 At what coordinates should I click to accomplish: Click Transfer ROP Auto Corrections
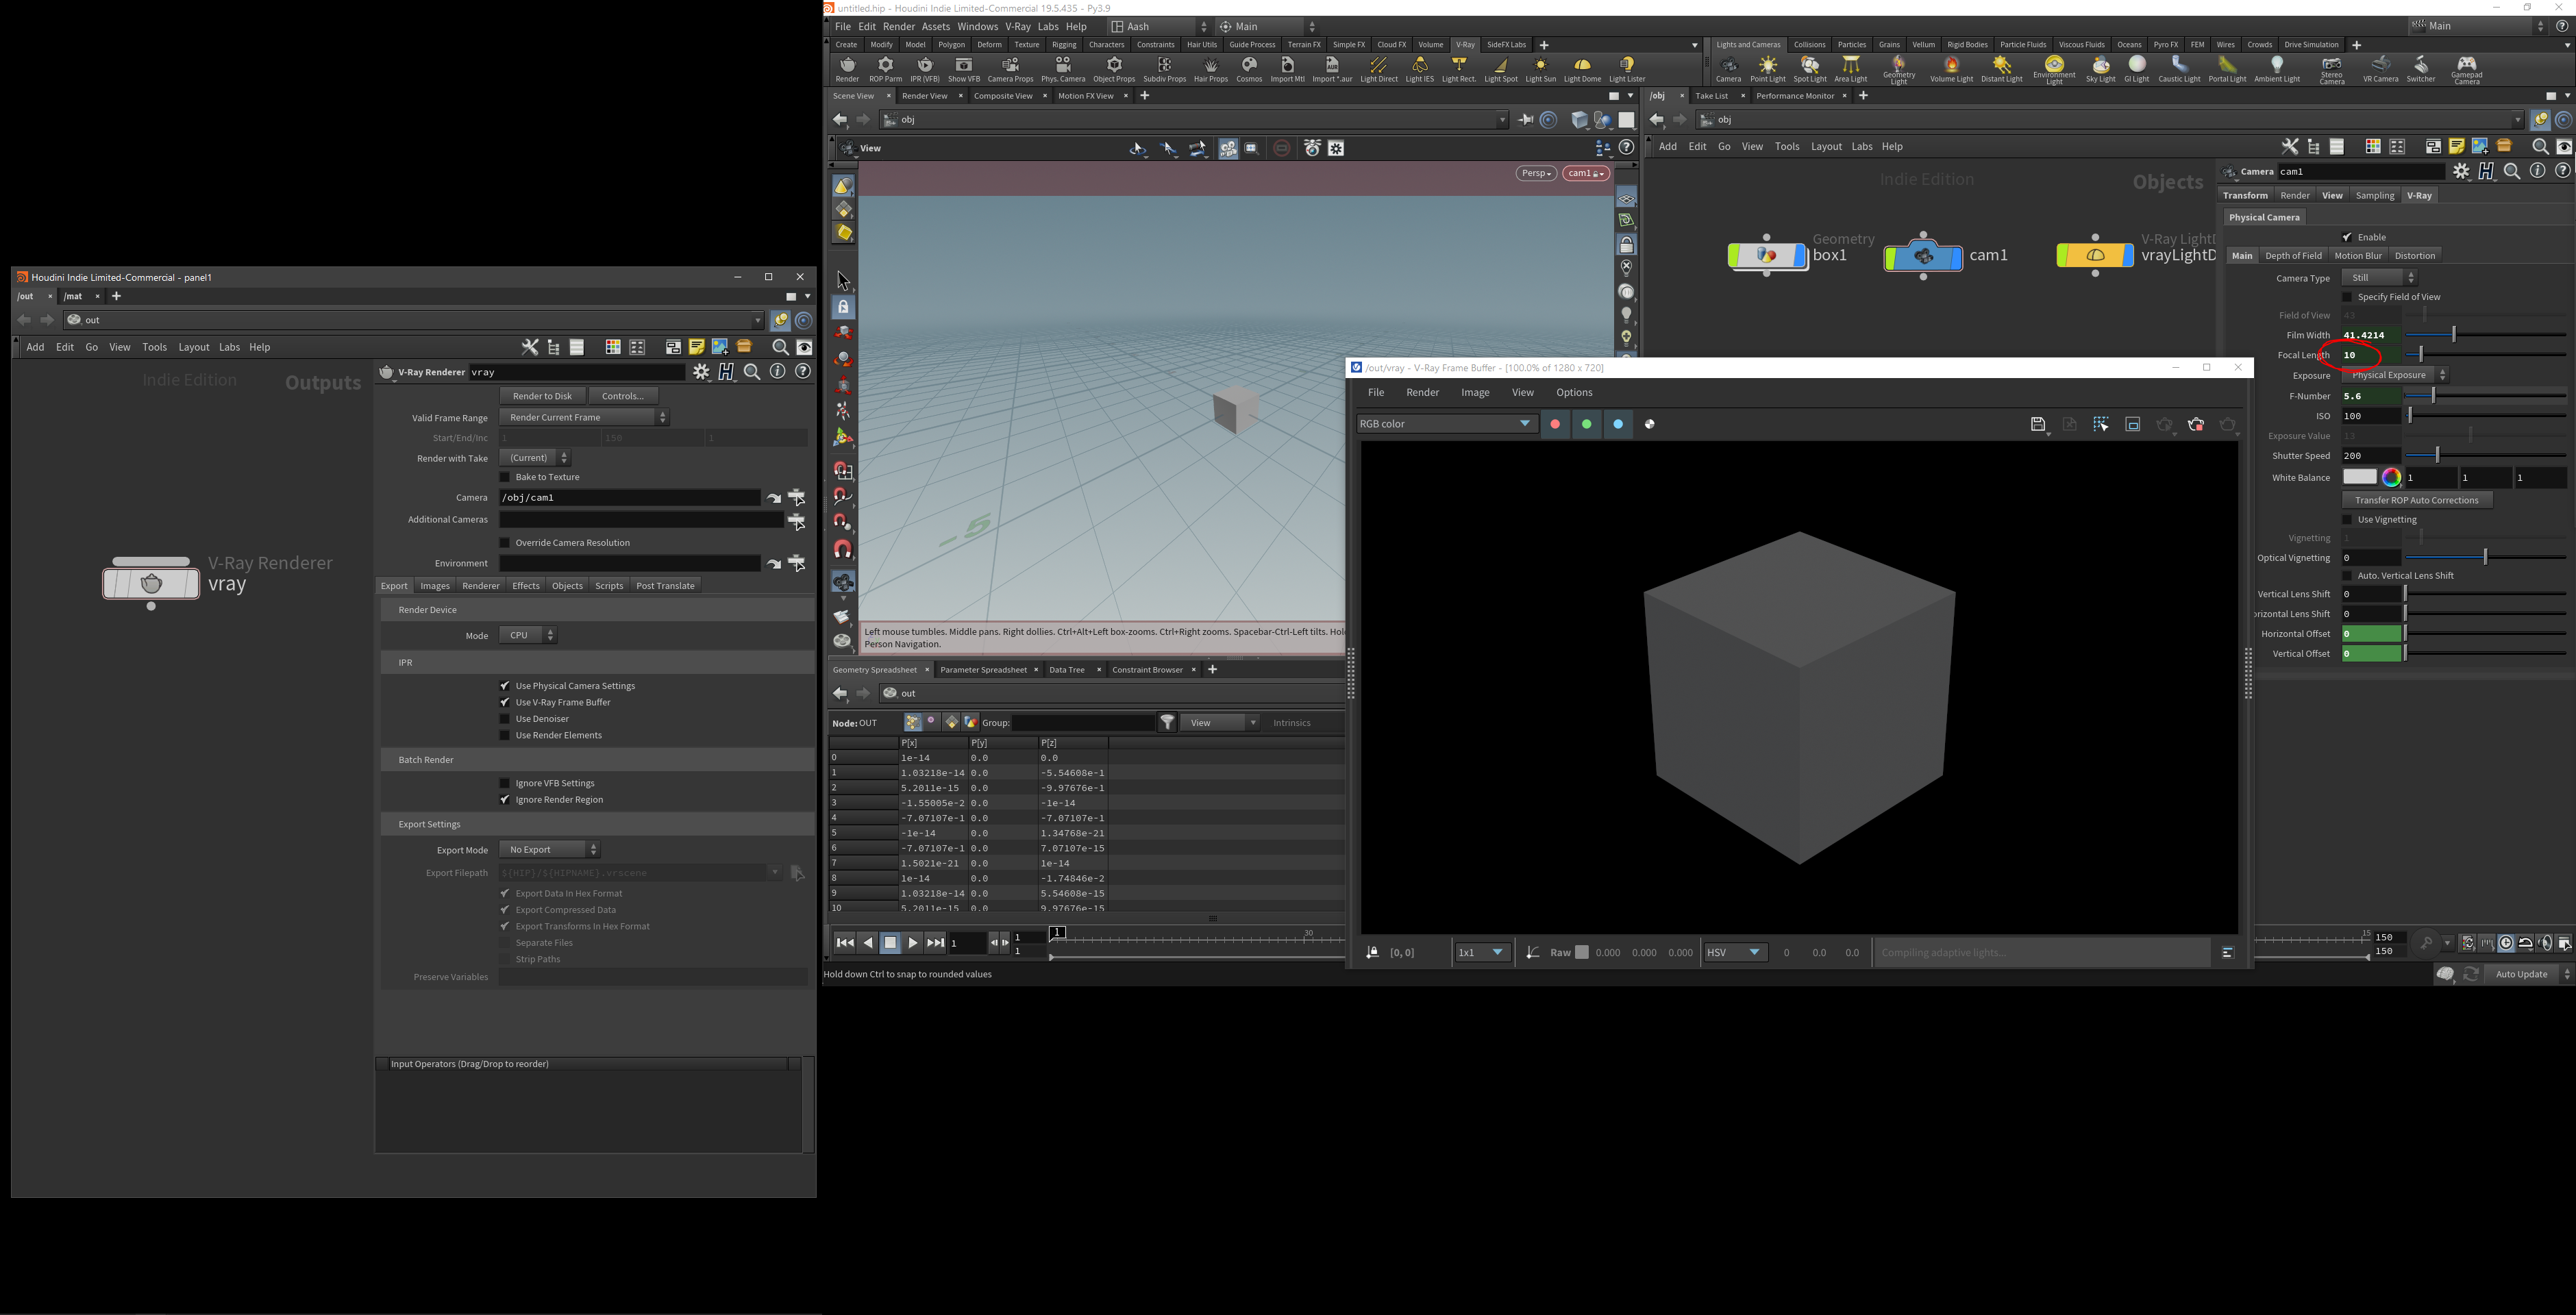[x=2416, y=500]
